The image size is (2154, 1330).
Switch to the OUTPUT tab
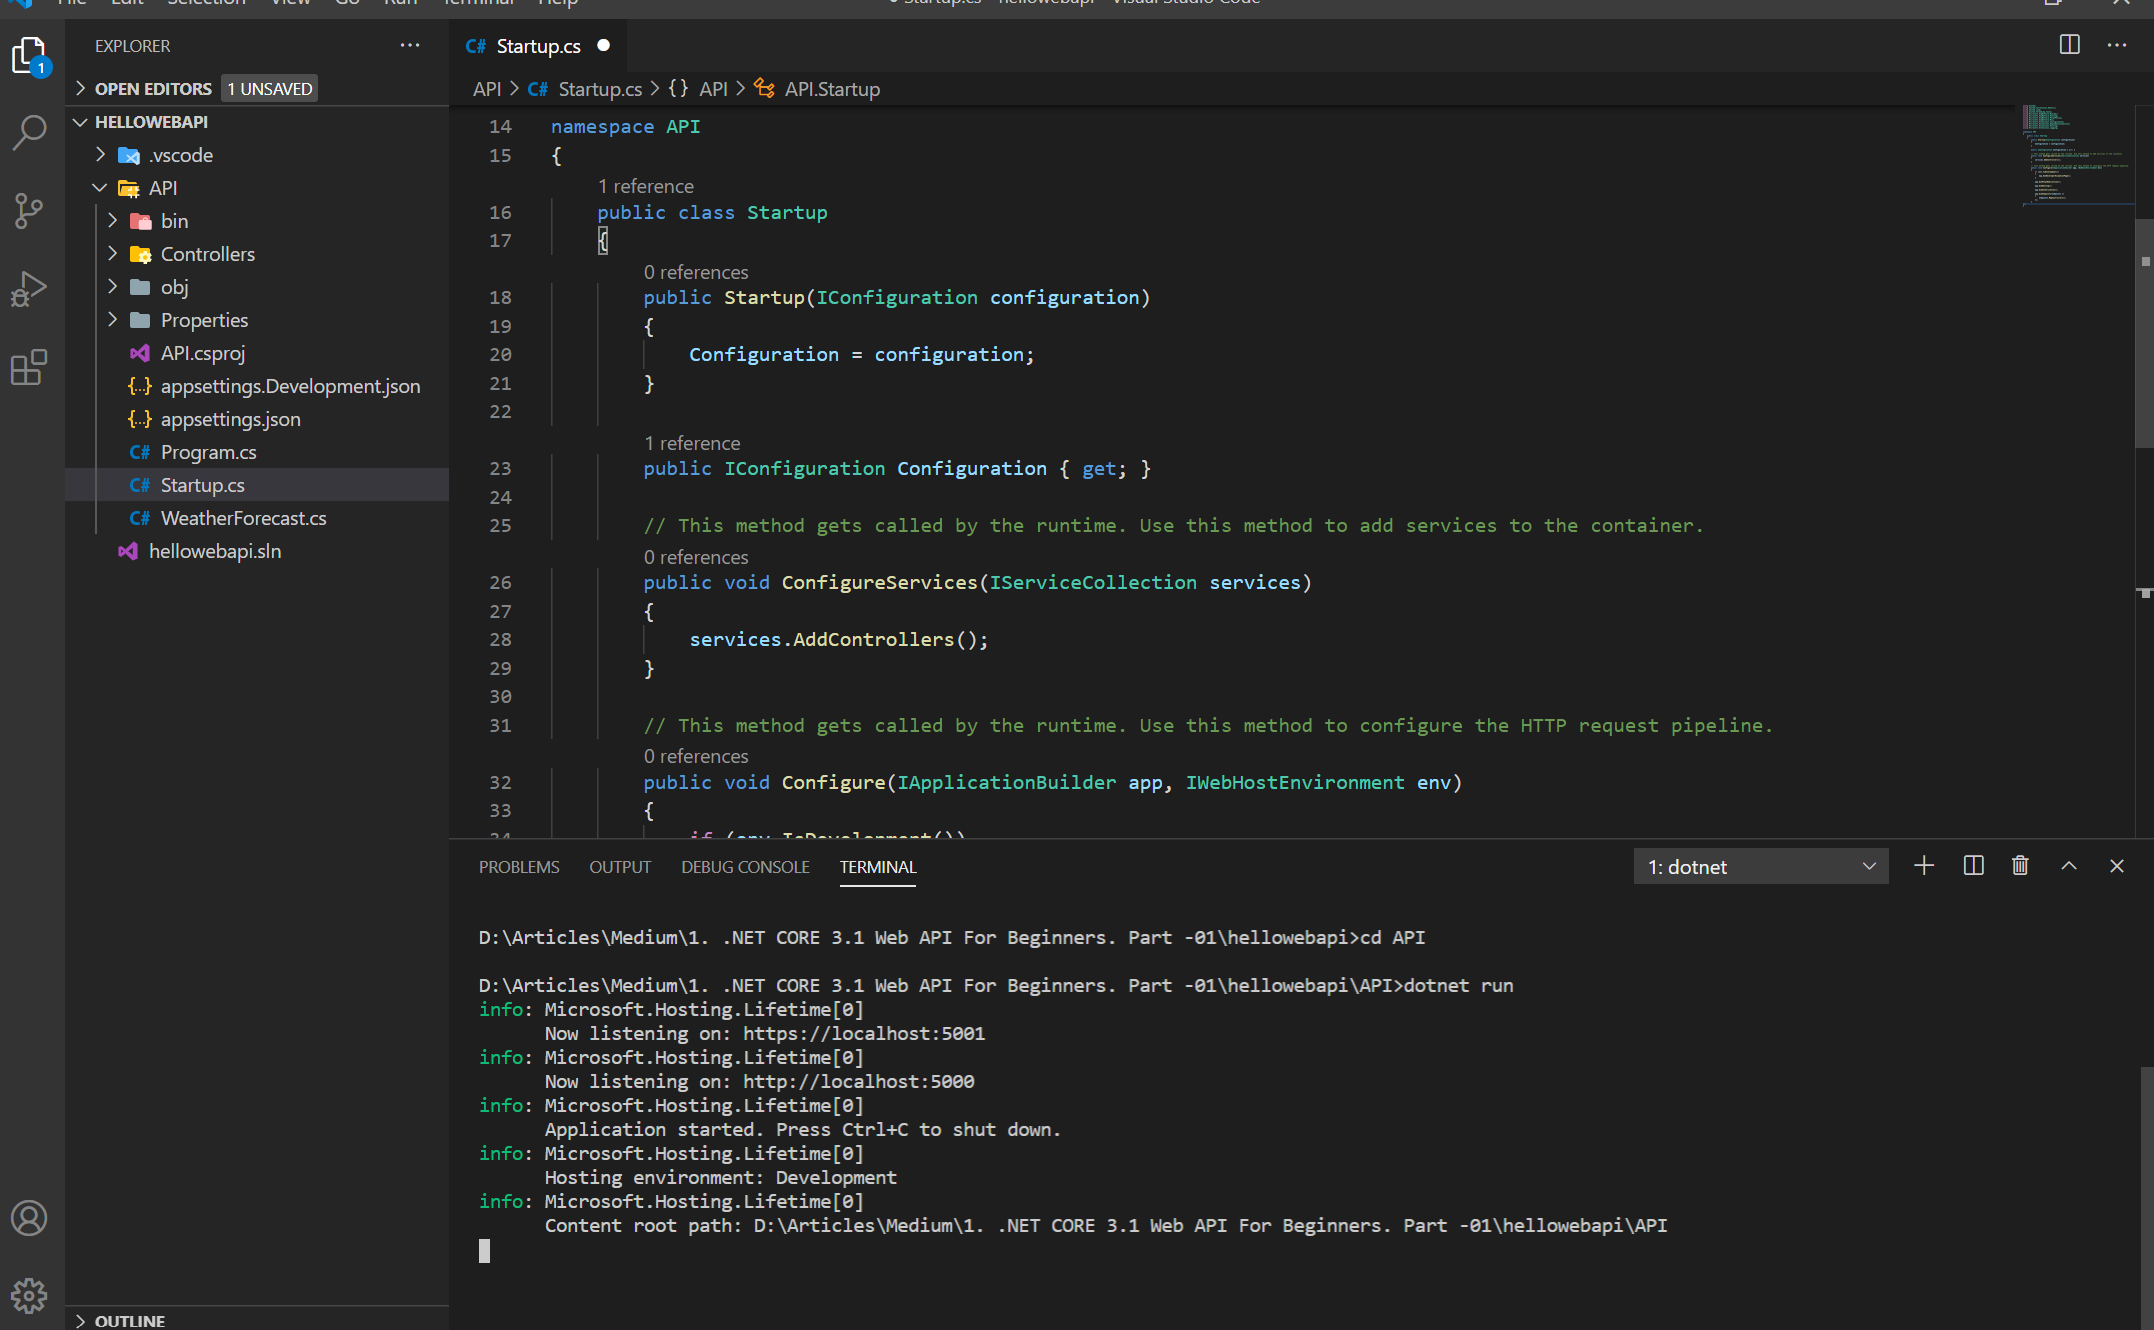tap(620, 867)
